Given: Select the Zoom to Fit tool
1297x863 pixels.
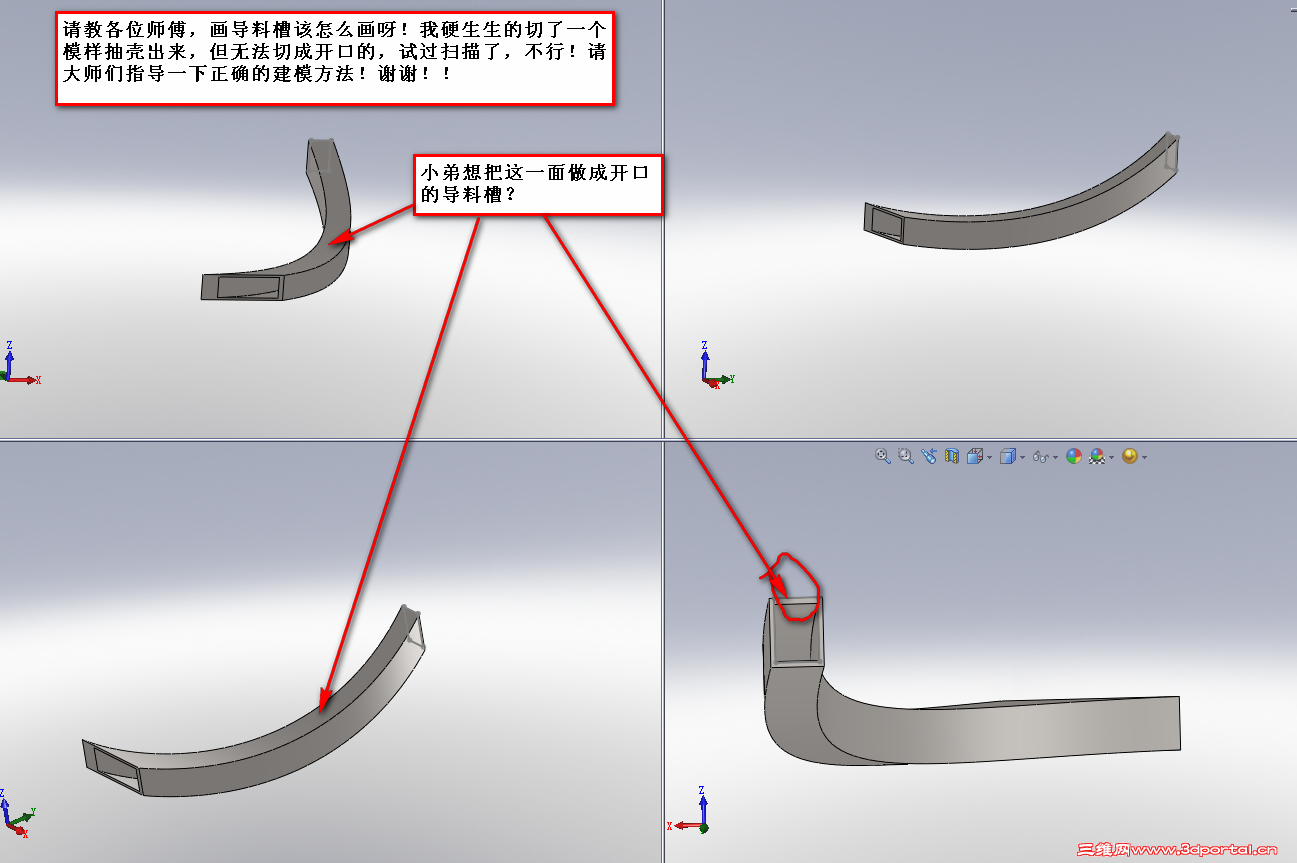Looking at the screenshot, I should click(881, 456).
